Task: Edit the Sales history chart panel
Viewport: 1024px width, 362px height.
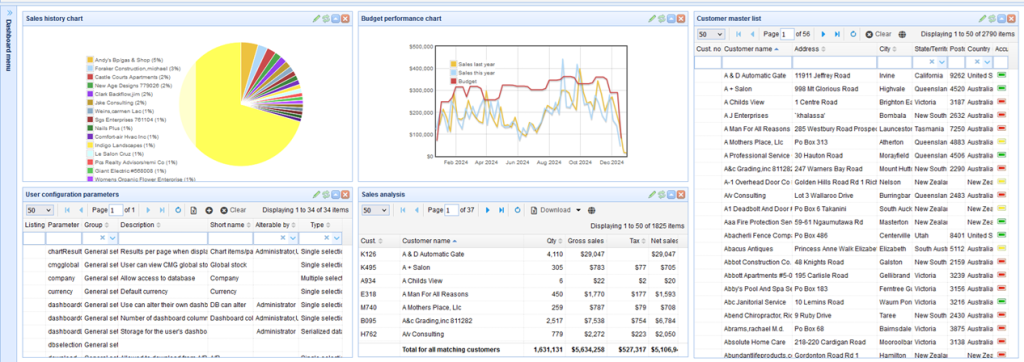Action: click(316, 19)
